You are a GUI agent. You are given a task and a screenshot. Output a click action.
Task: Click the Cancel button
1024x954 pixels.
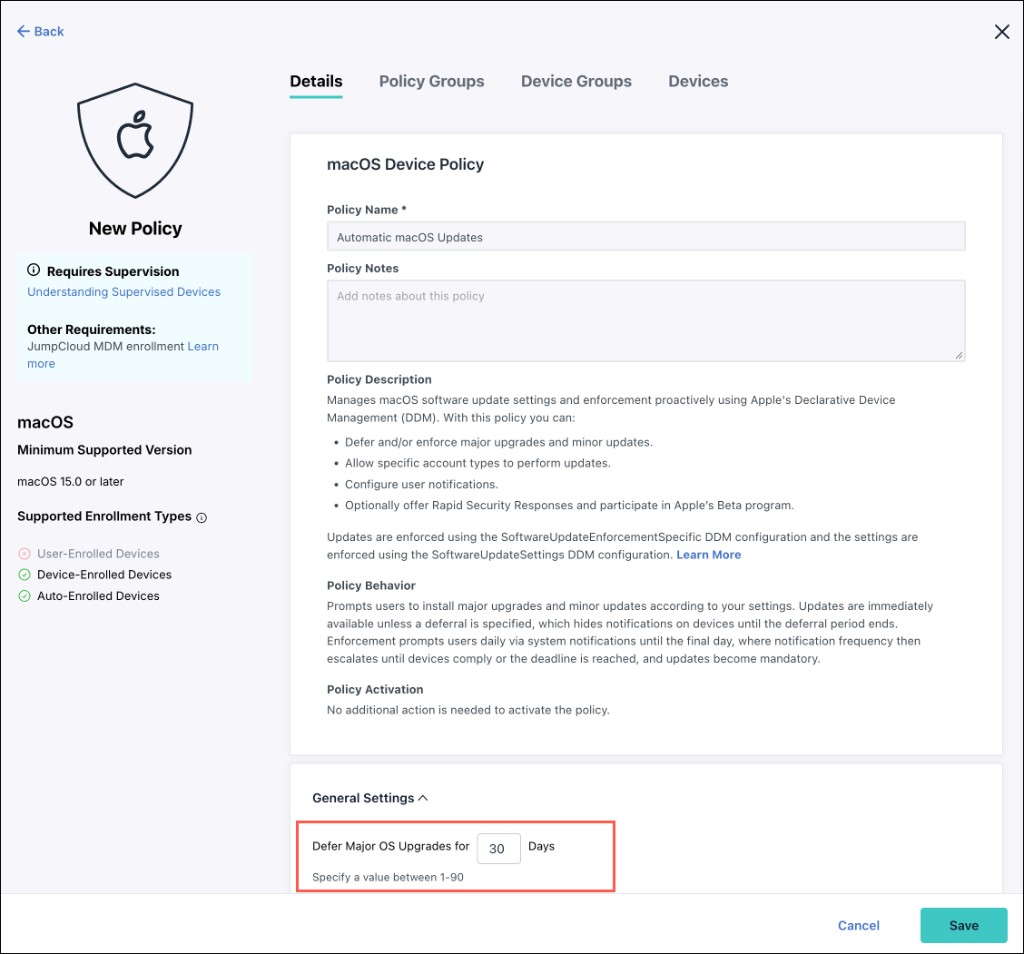tap(858, 925)
